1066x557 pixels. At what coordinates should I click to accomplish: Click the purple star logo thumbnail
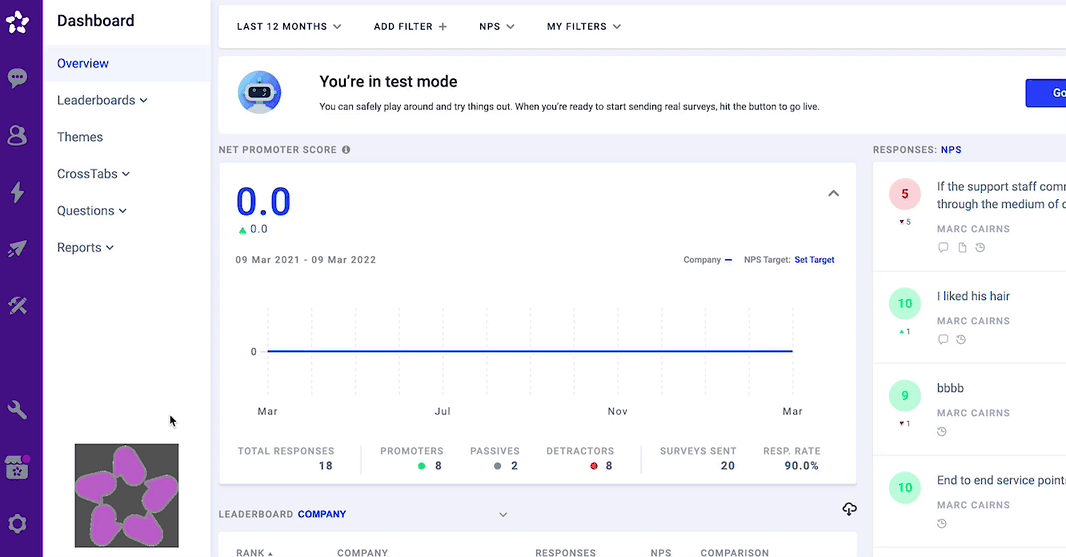click(x=127, y=496)
